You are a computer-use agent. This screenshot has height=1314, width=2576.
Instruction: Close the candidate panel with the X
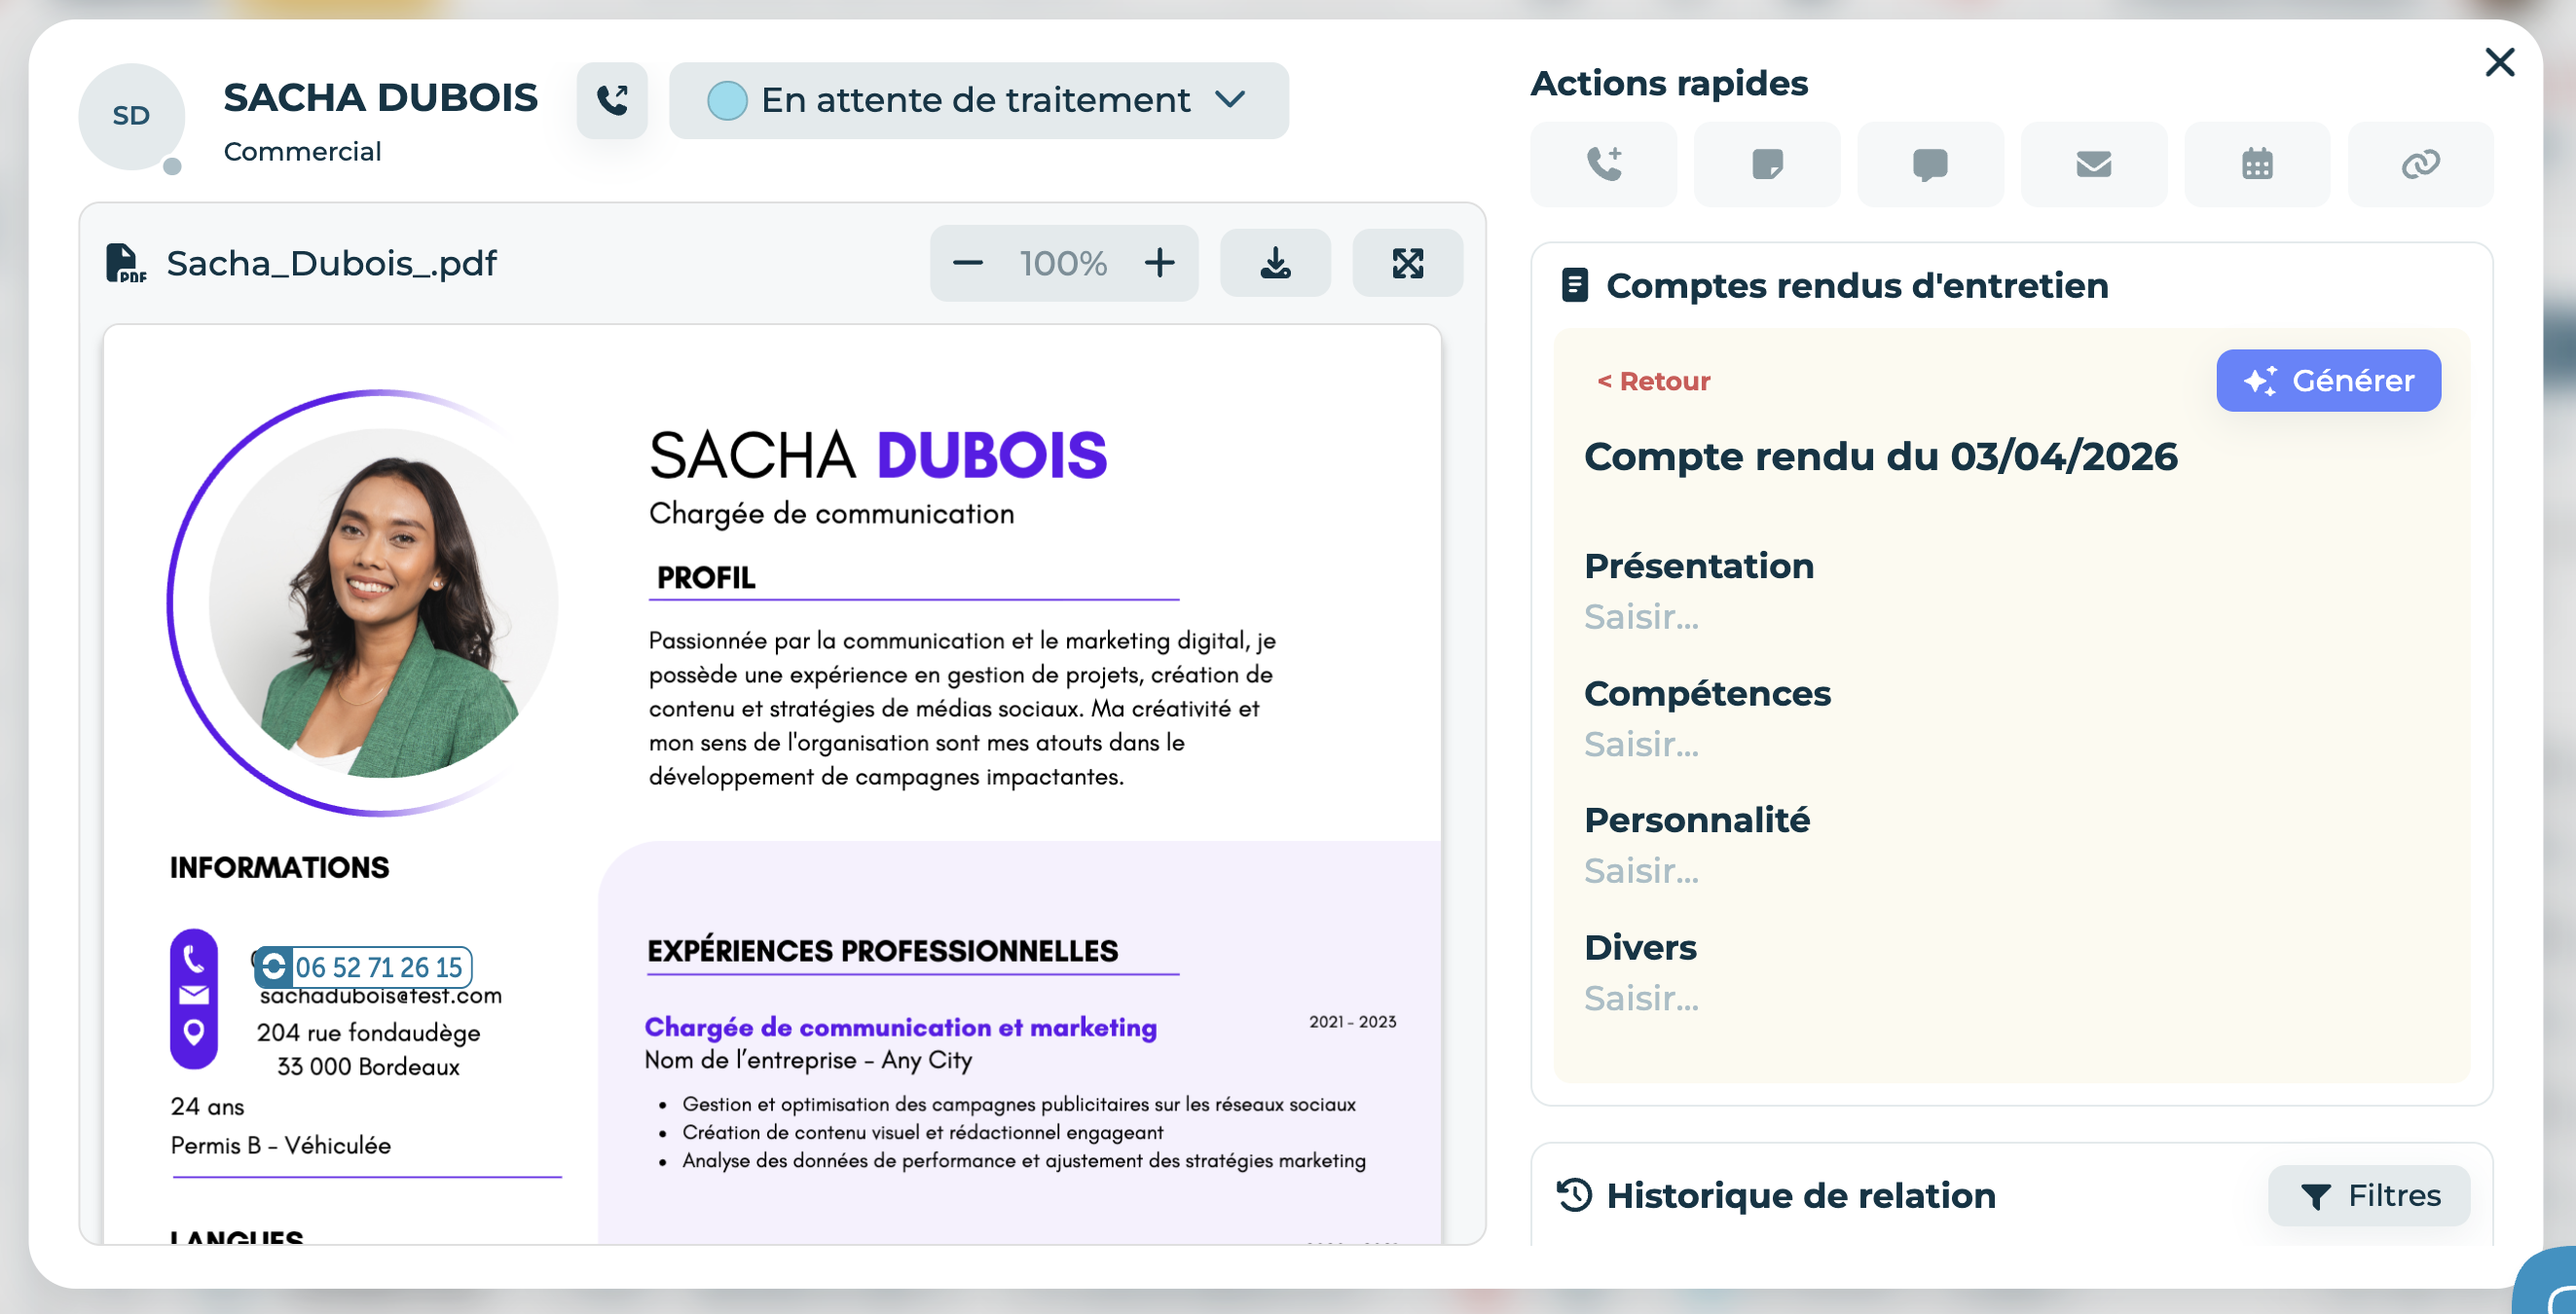tap(2499, 62)
